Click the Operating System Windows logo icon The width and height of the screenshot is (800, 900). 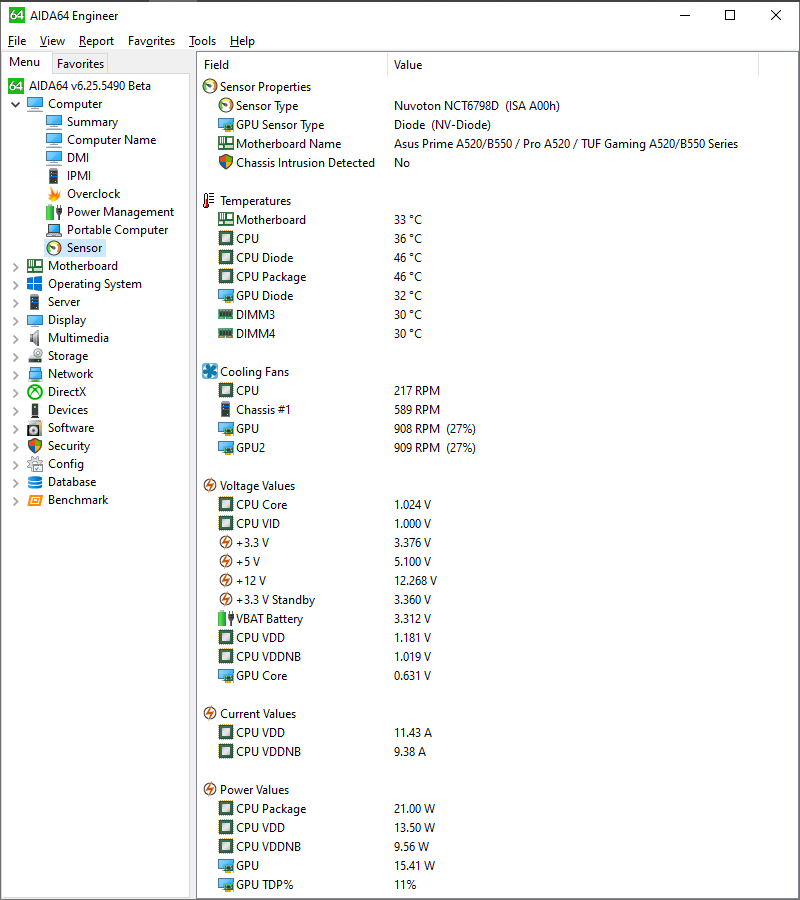[x=35, y=284]
